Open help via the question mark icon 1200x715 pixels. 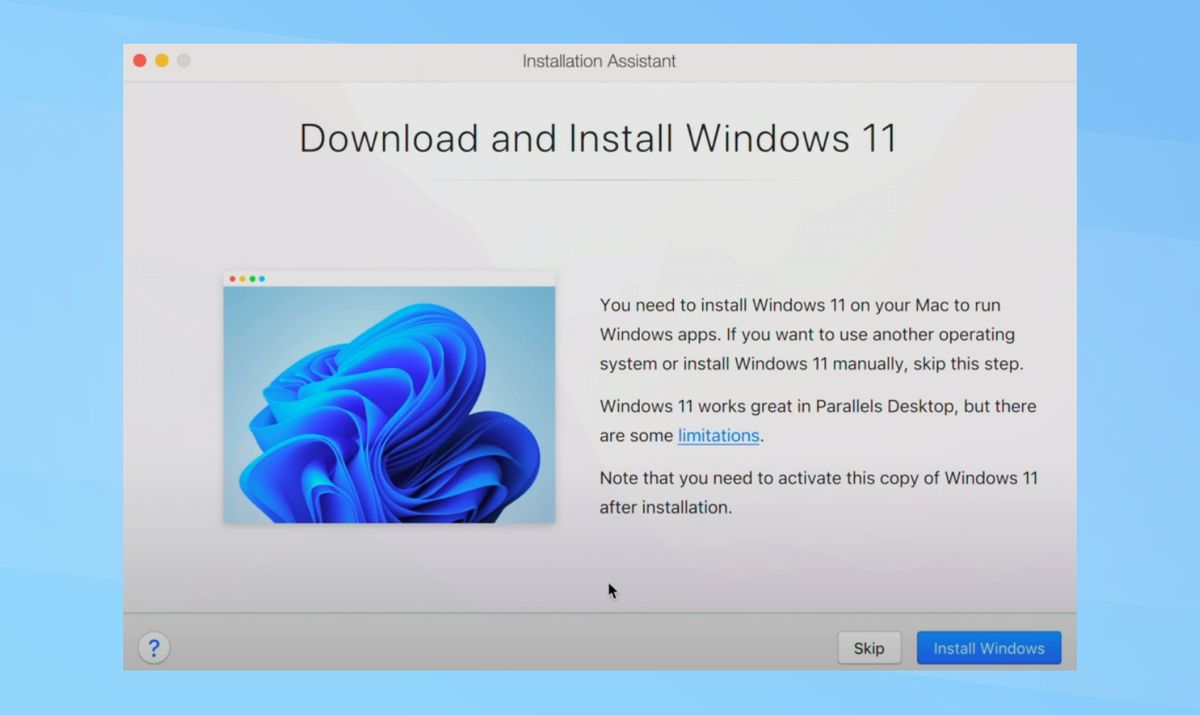coord(153,647)
